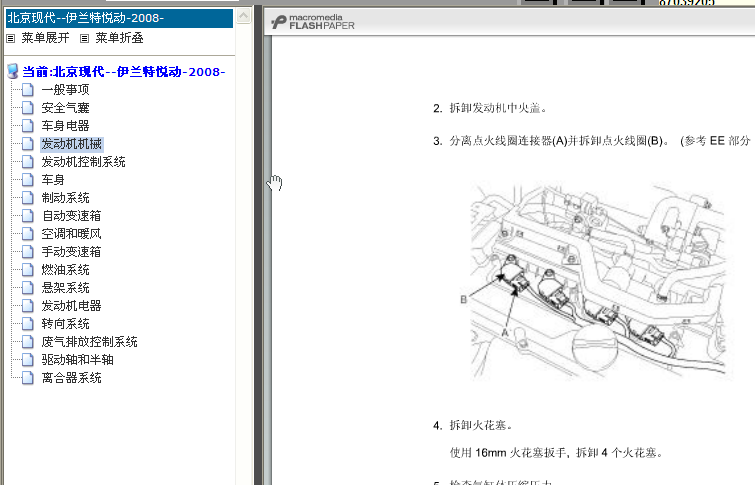Click the ignition coil engine diagram
Viewport: 755px width, 485px height.
pos(597,282)
